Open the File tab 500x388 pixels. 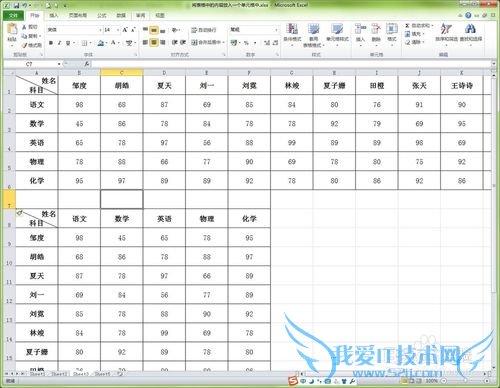coord(13,15)
